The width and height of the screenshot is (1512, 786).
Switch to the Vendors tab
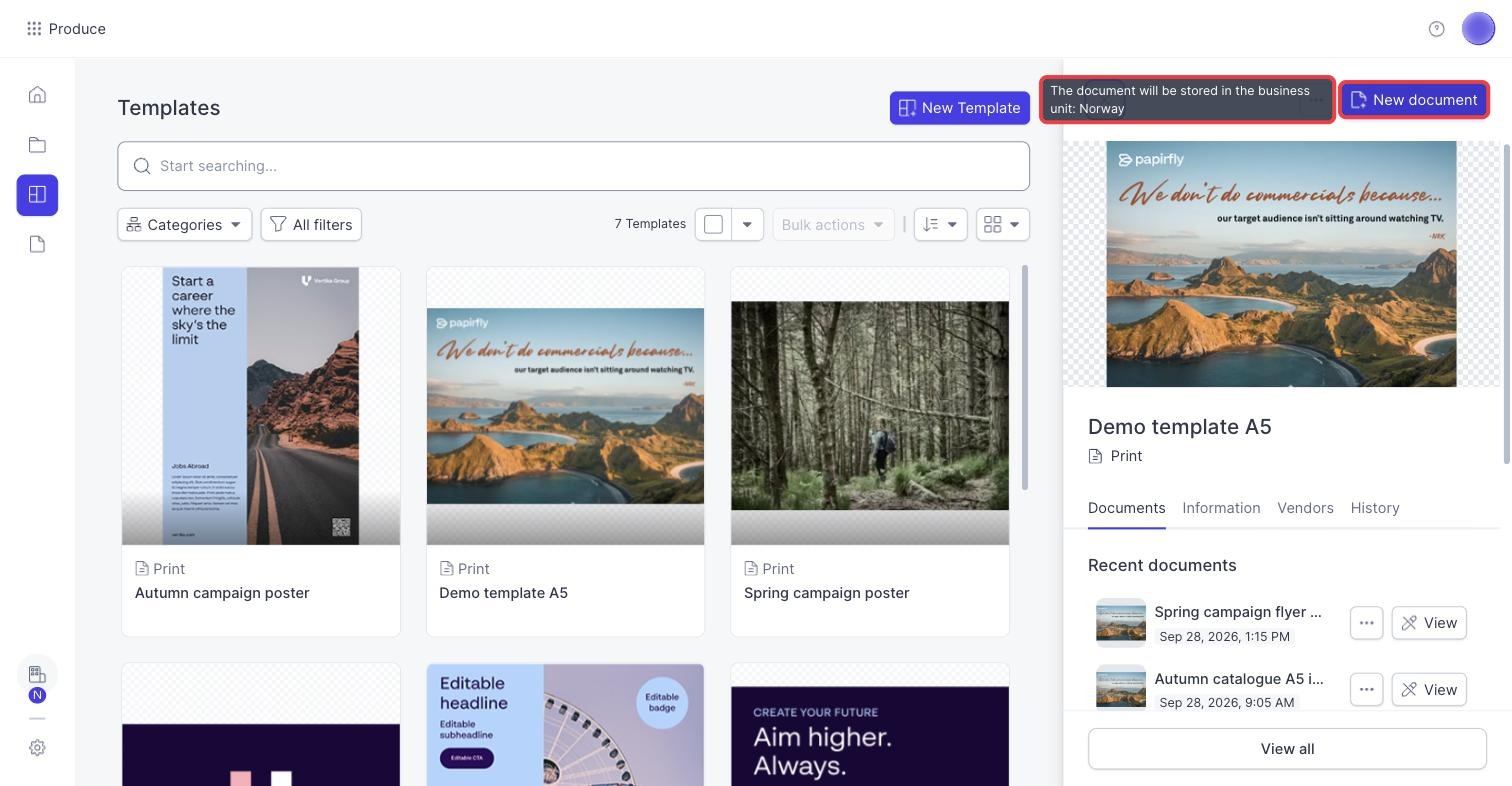click(x=1305, y=508)
